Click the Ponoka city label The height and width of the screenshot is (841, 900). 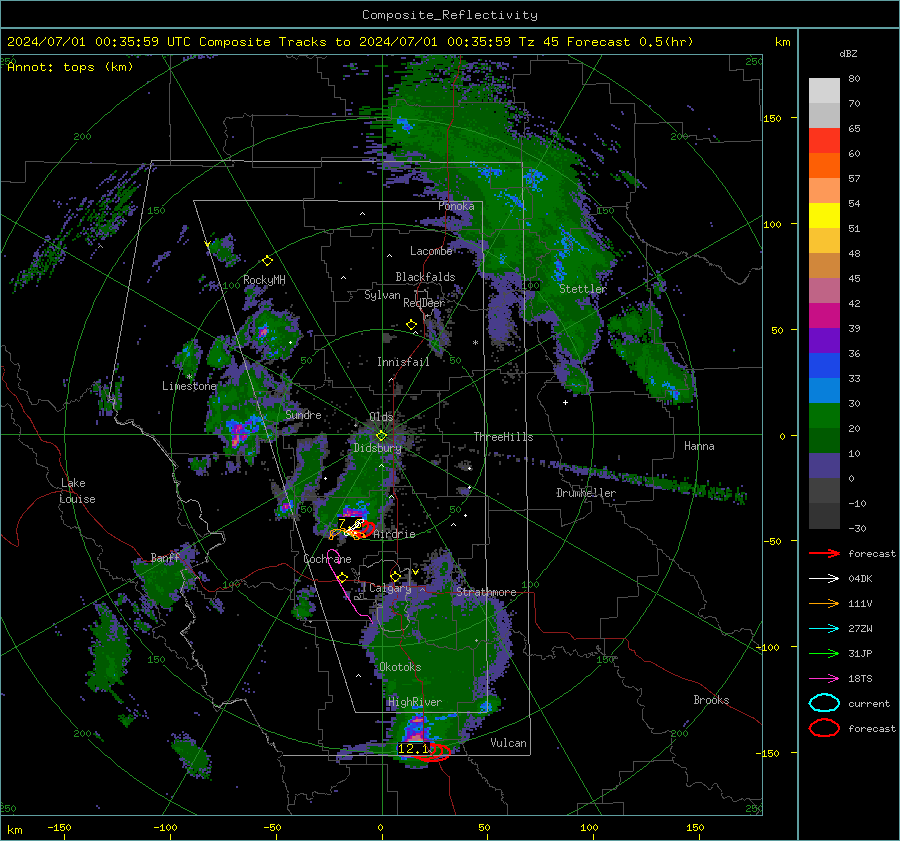tap(456, 206)
